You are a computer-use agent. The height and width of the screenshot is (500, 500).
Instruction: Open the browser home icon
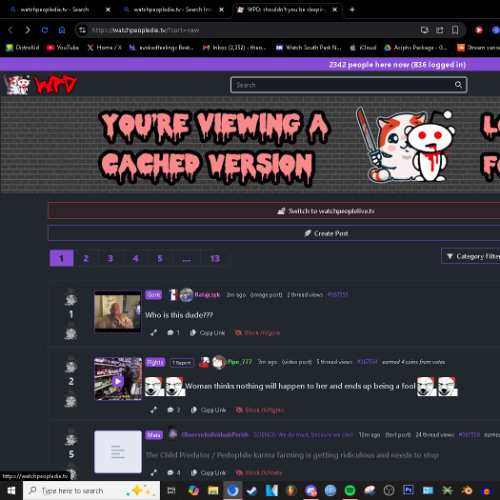tap(62, 30)
